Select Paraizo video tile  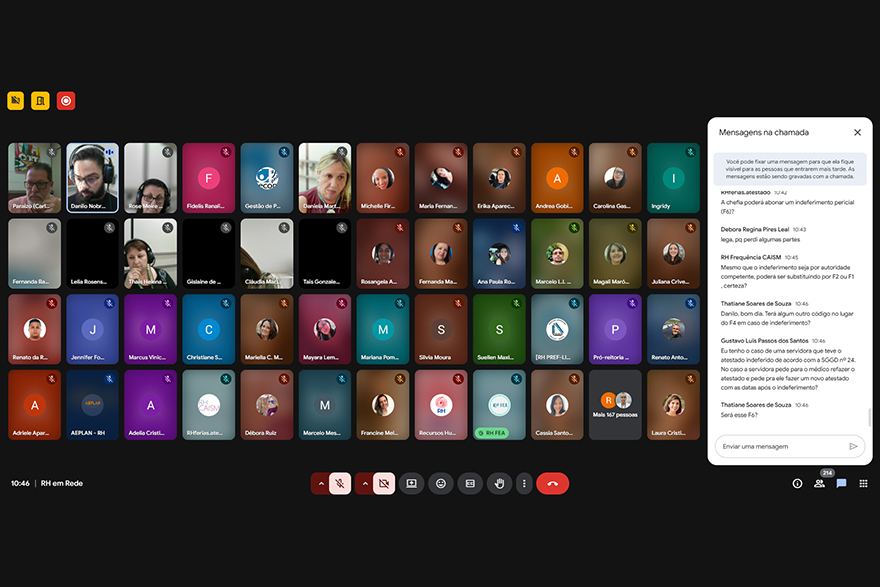(35, 178)
